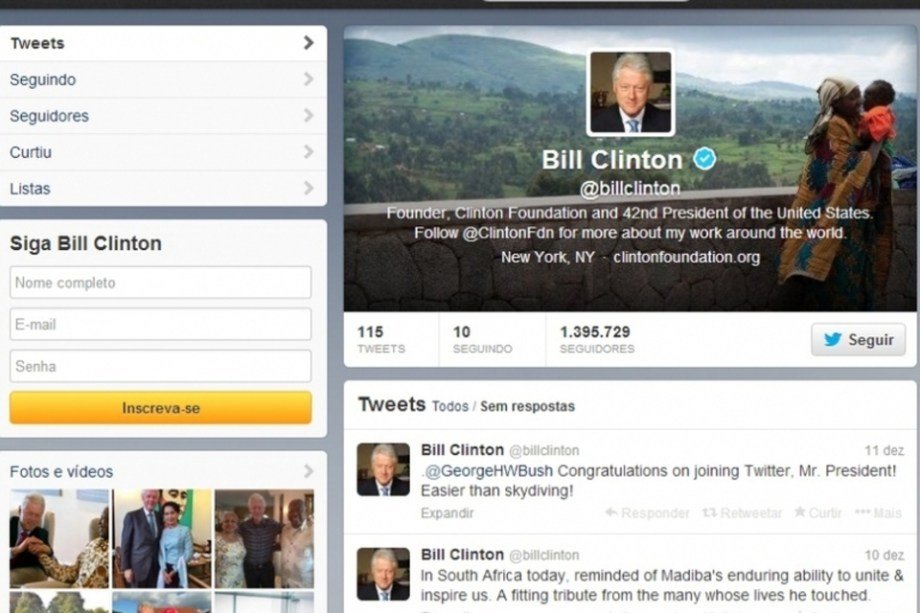Click the orange Inscreva-se button
920x613 pixels.
[x=161, y=408]
